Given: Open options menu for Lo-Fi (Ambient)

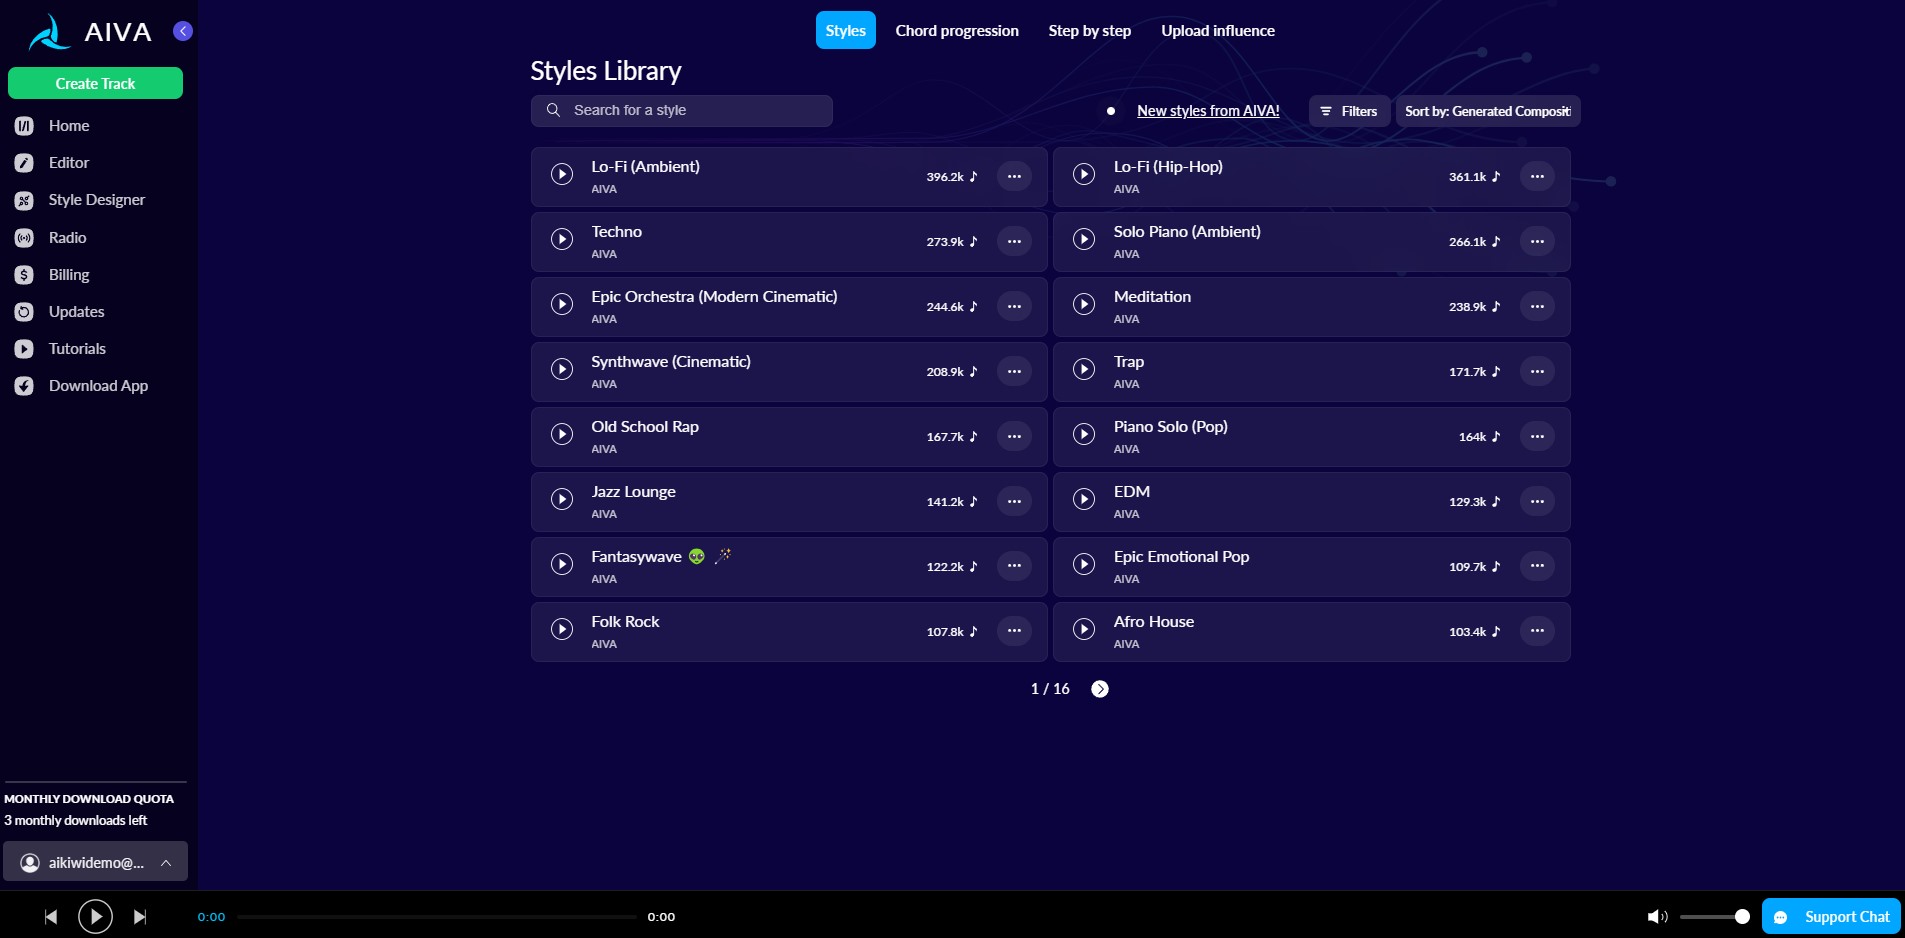Looking at the screenshot, I should (x=1014, y=176).
